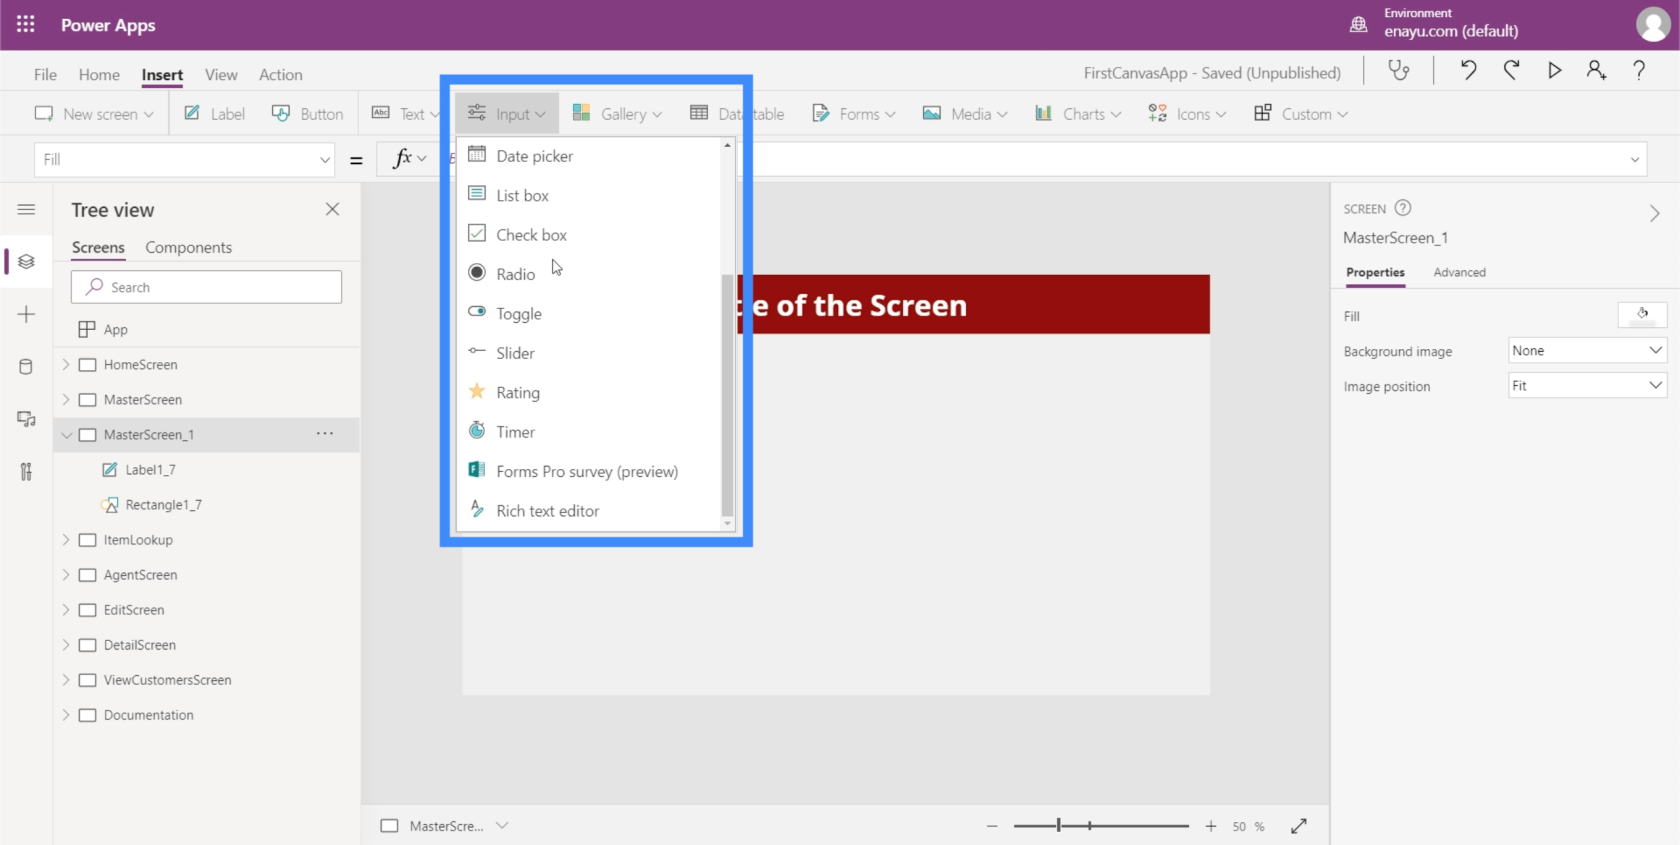Expand the formula bar chevron
The width and height of the screenshot is (1680, 845).
coord(1635,159)
